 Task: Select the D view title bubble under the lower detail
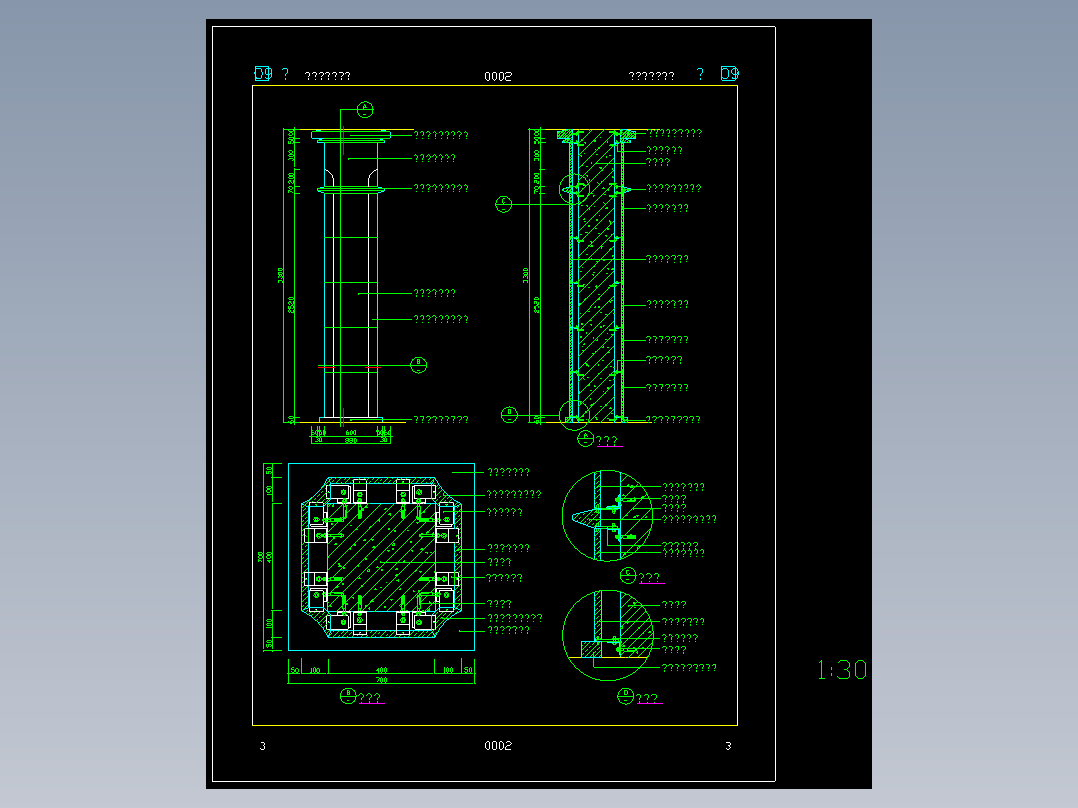(x=625, y=697)
